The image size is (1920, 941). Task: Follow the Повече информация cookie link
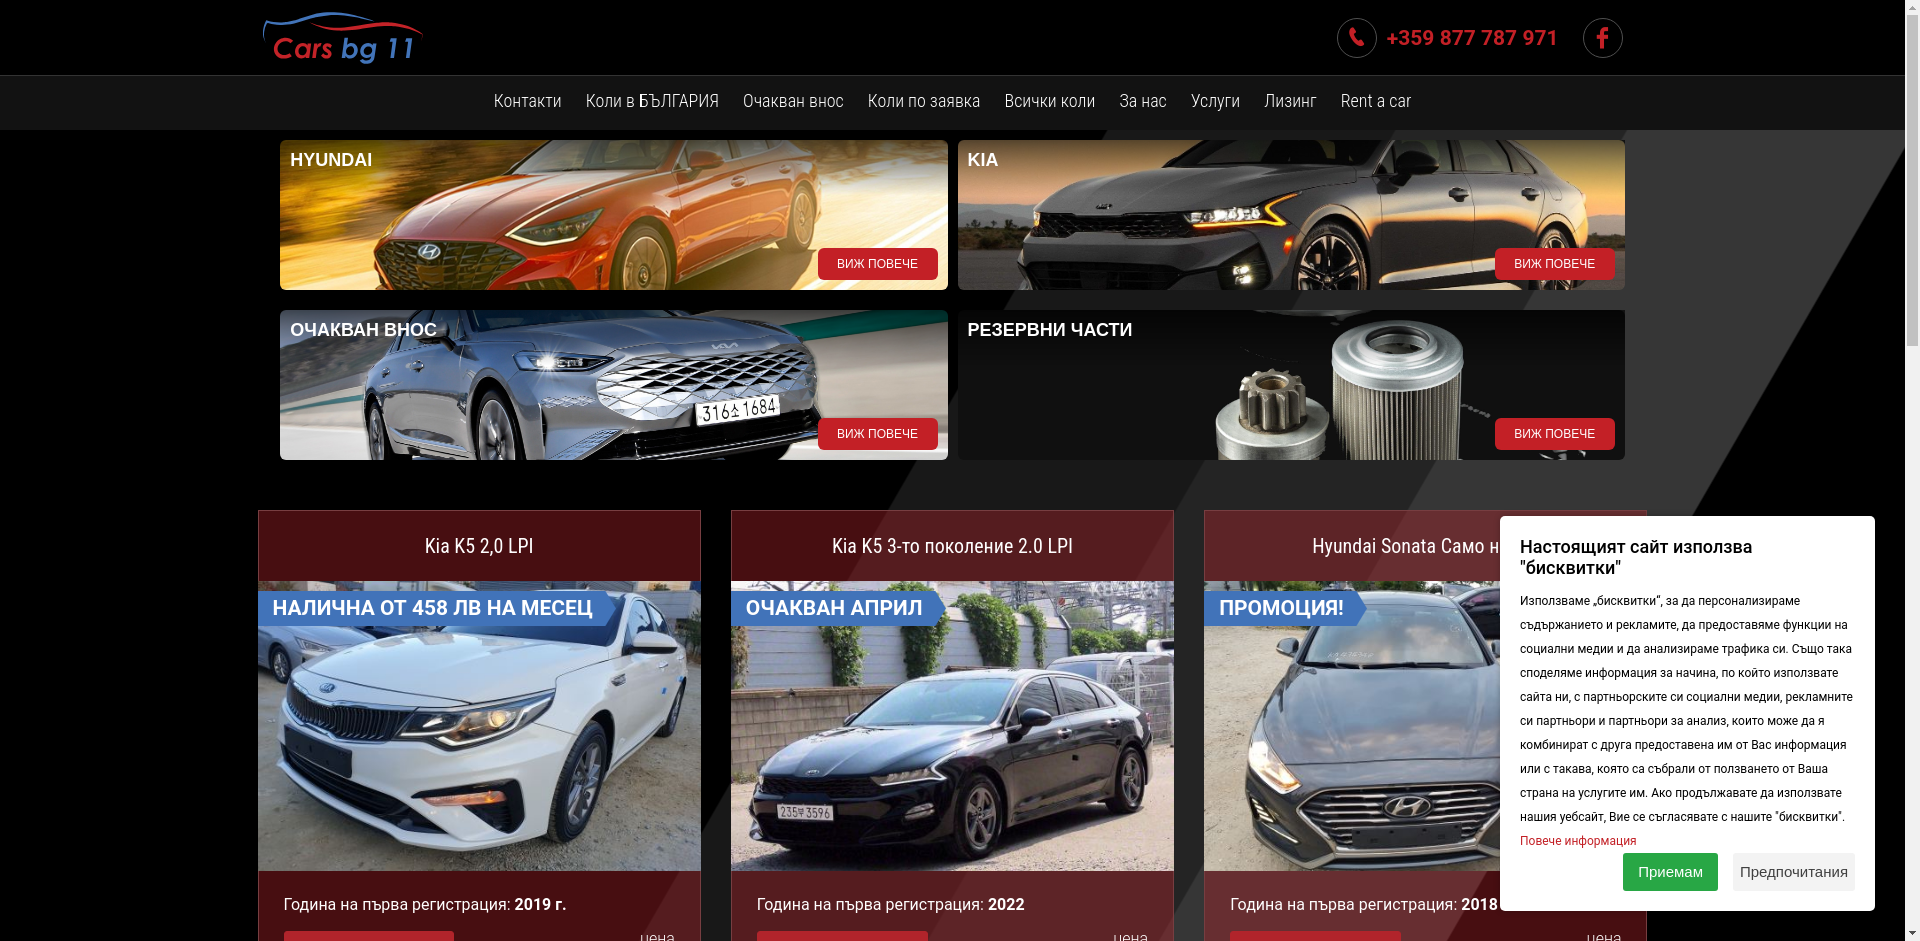[x=1577, y=841]
